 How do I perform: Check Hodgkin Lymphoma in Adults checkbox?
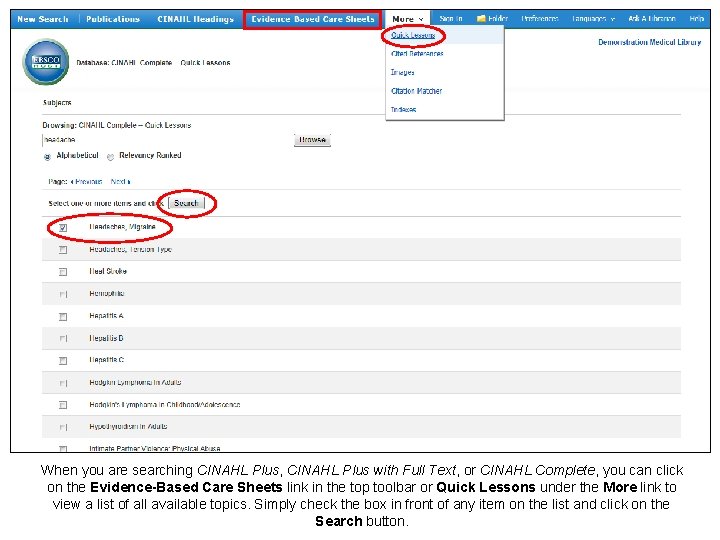pyautogui.click(x=63, y=383)
